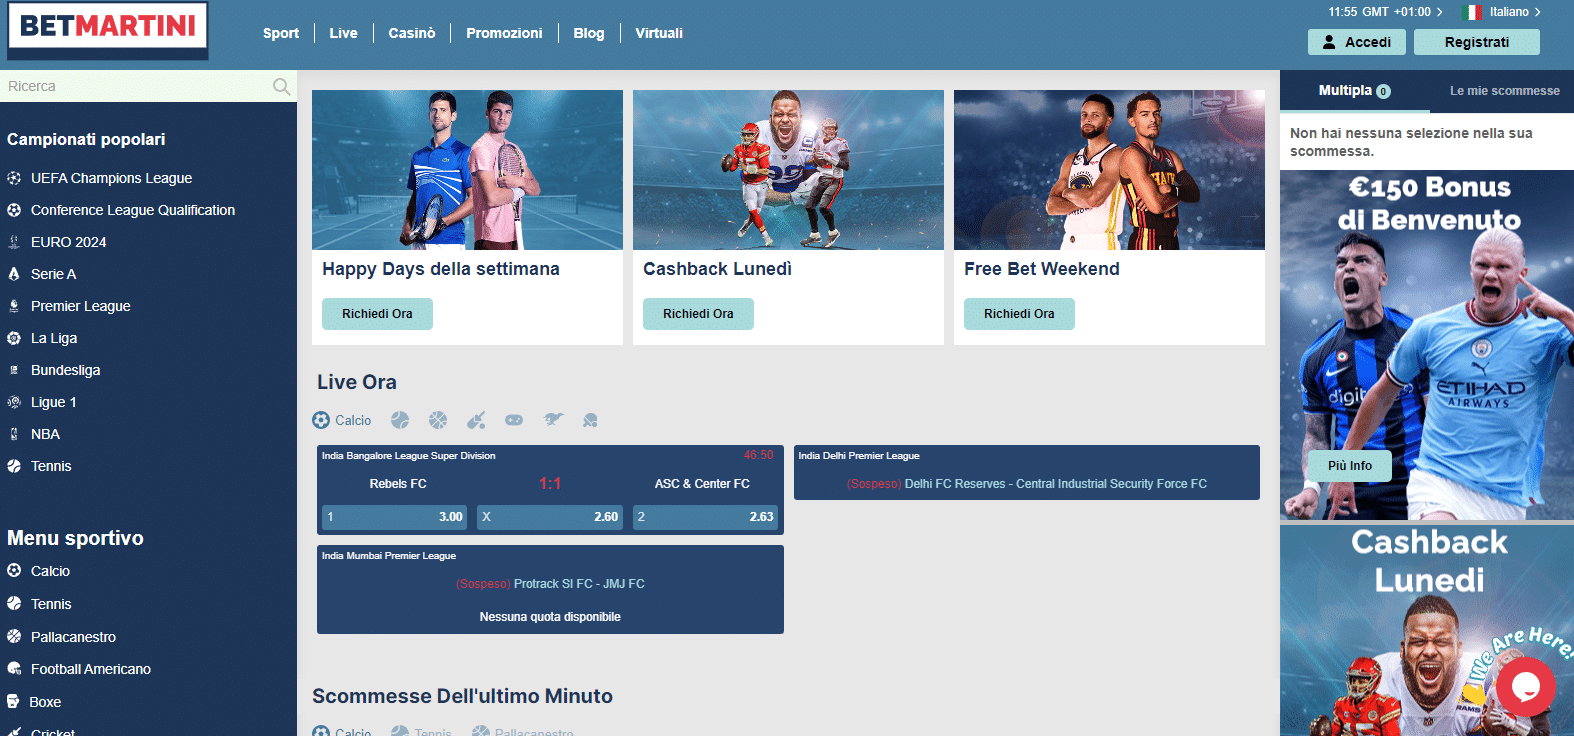
Task: Select Calcio filter under Scommesse Dell'ultimo Minuto
Action: point(342,732)
